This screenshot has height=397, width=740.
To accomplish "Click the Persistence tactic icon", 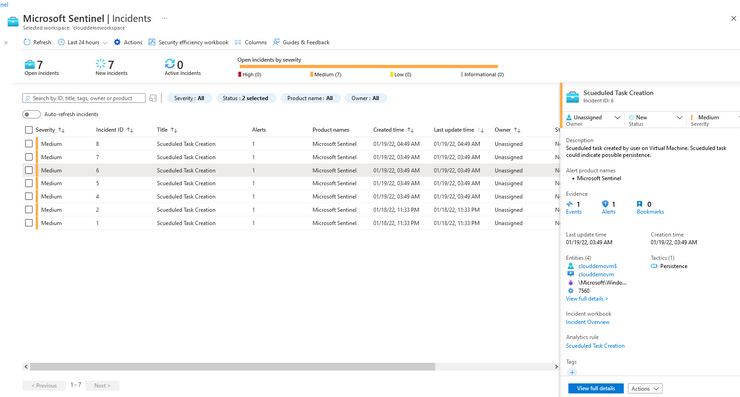I will coord(654,266).
